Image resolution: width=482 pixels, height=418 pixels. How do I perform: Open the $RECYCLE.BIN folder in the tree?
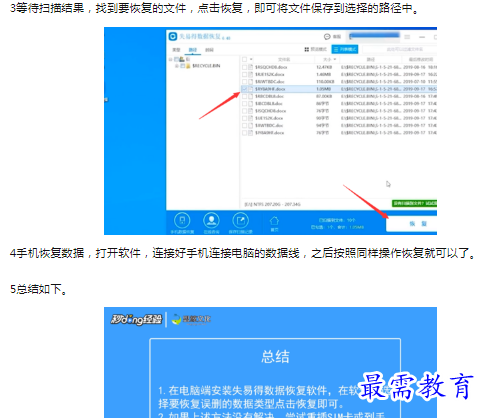(x=206, y=66)
